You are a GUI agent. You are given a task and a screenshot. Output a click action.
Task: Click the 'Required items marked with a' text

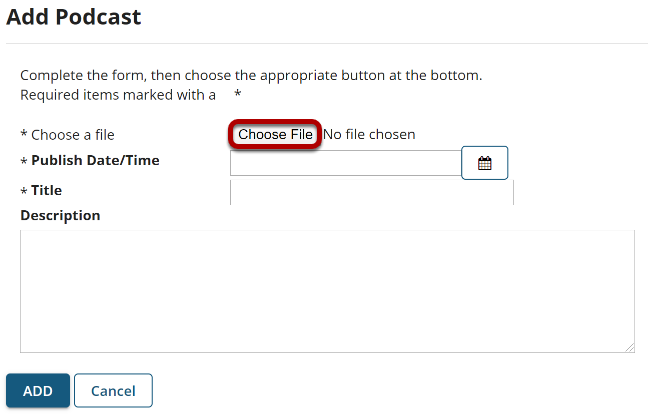118,95
